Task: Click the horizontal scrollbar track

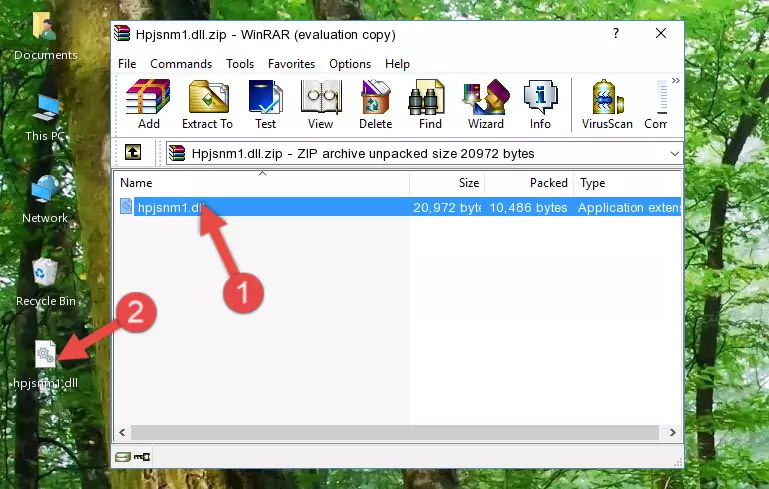Action: coord(394,433)
